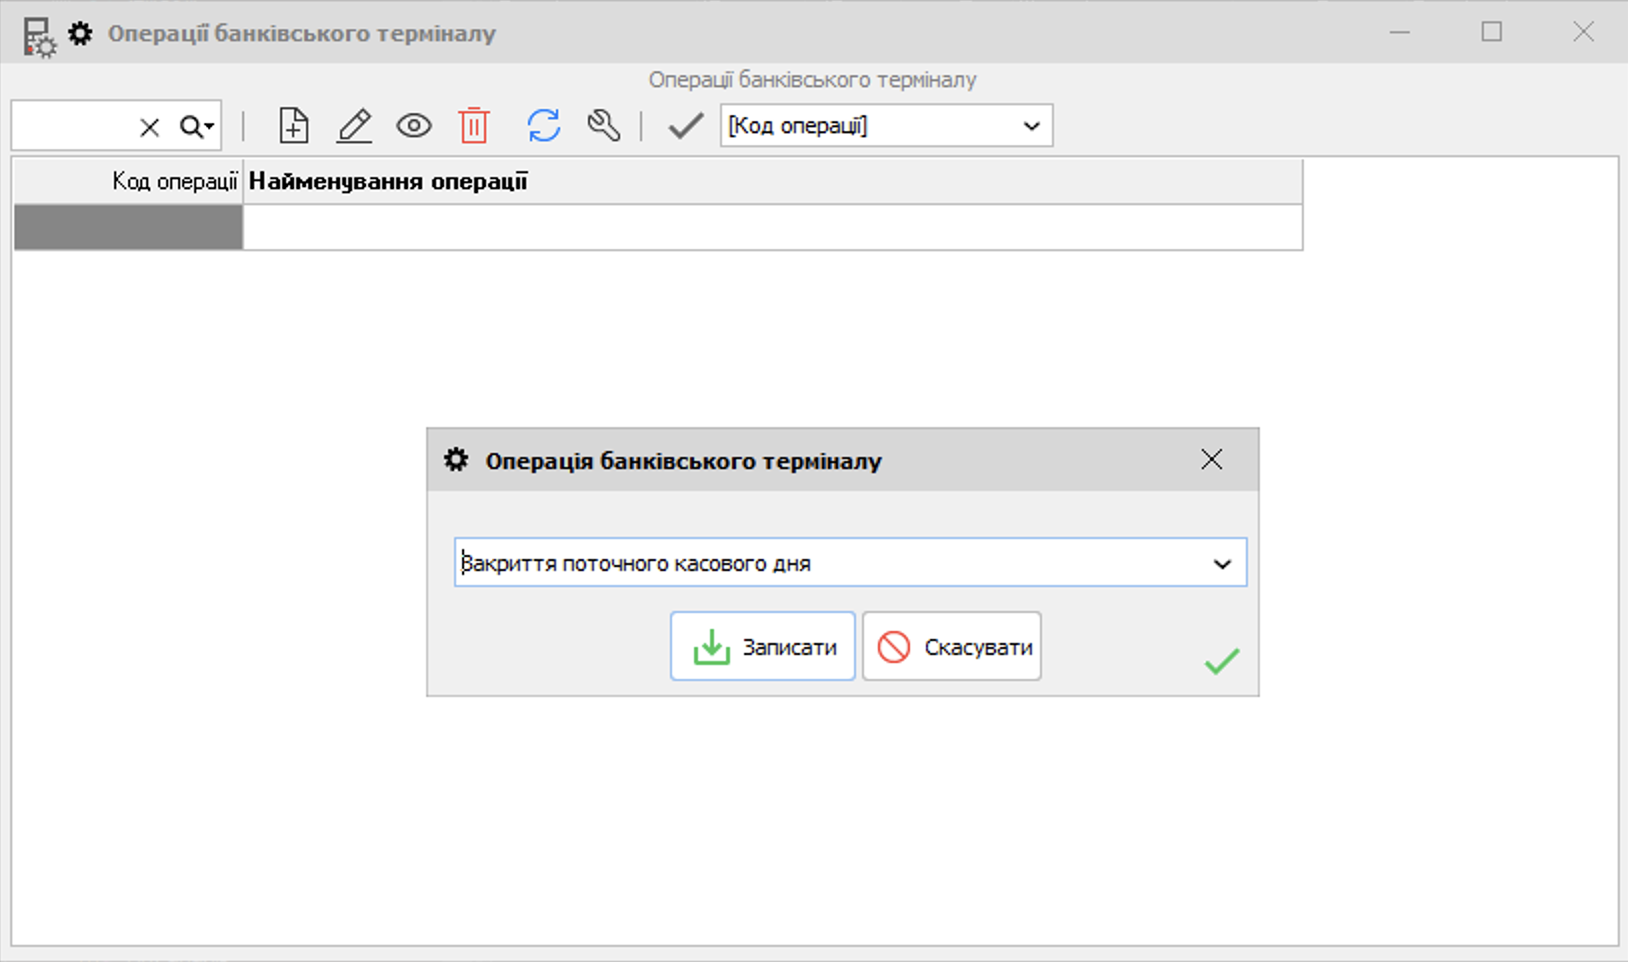Clear the search field with X icon

149,127
